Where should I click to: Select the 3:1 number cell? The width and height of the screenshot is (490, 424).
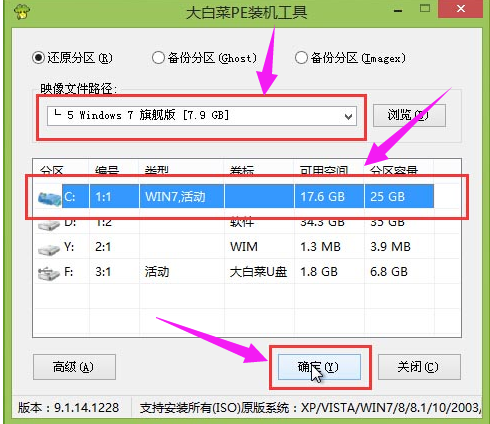[x=103, y=272]
